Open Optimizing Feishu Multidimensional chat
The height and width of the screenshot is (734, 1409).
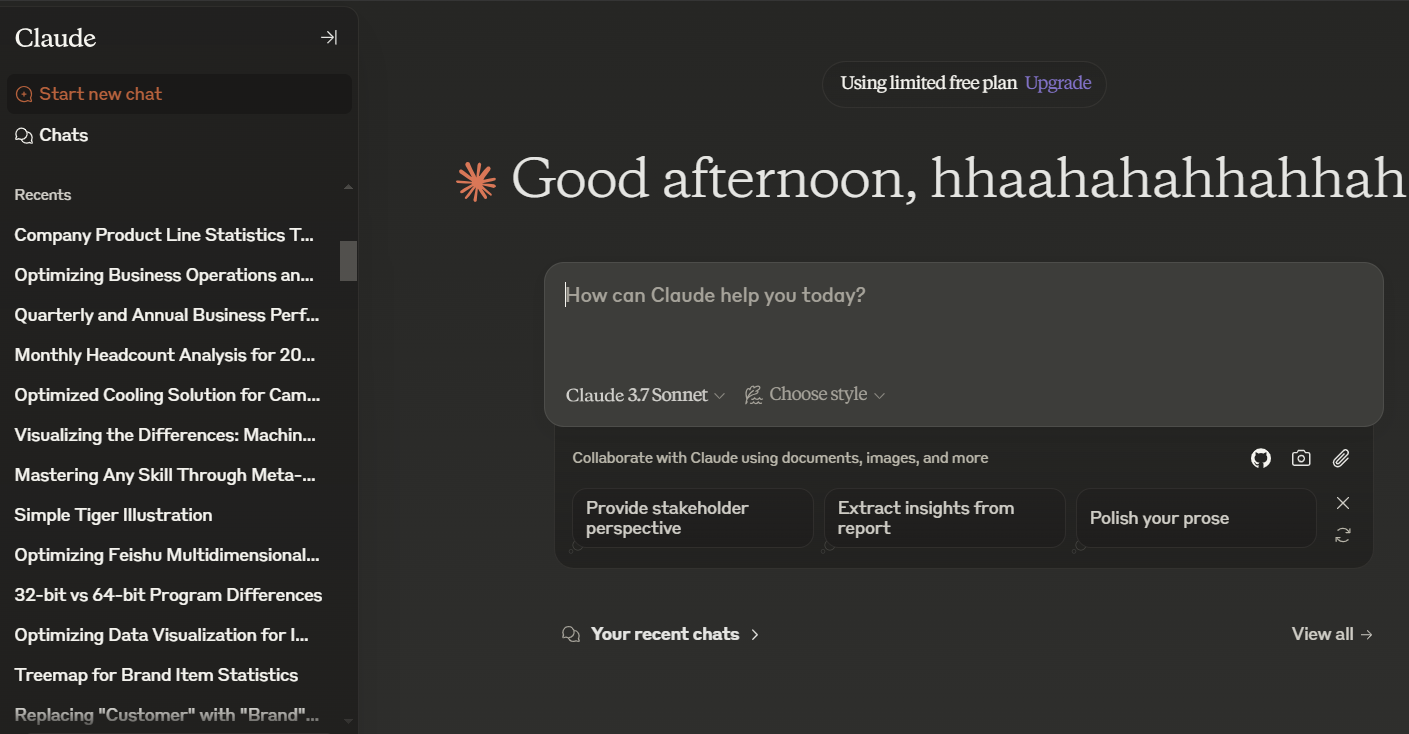click(x=167, y=555)
